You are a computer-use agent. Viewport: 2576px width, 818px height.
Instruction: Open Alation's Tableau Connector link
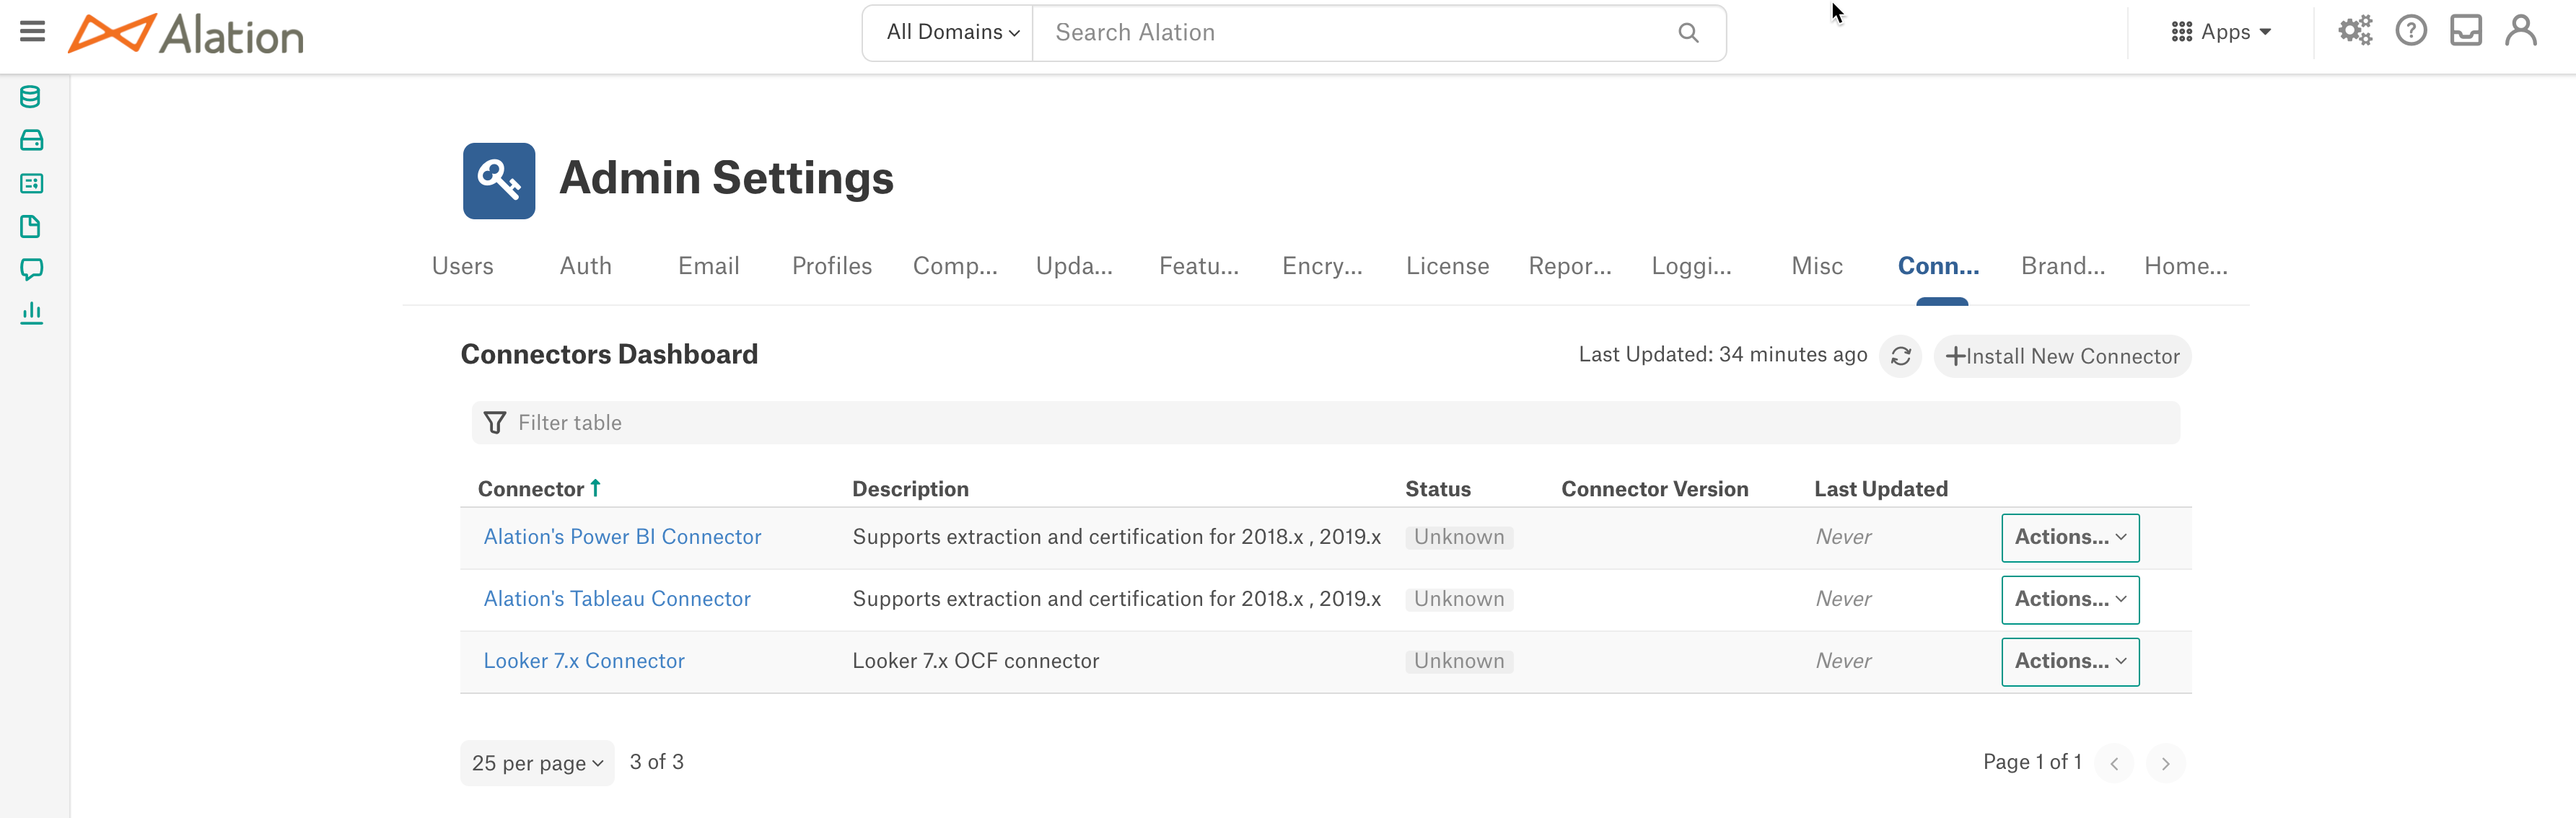coord(617,599)
